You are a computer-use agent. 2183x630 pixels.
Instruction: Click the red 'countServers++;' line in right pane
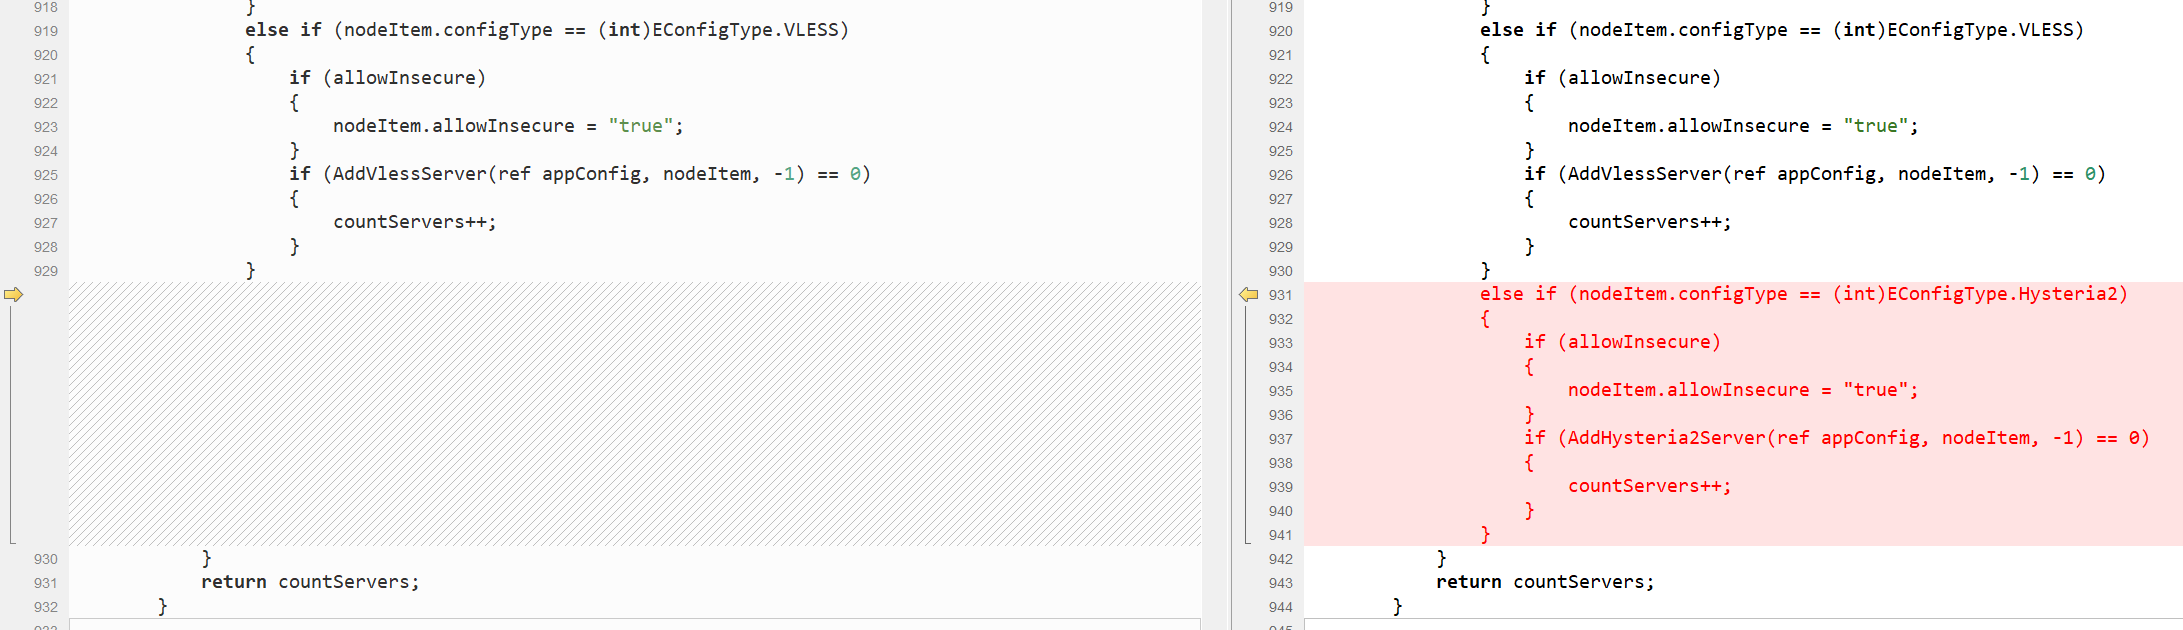(1649, 486)
